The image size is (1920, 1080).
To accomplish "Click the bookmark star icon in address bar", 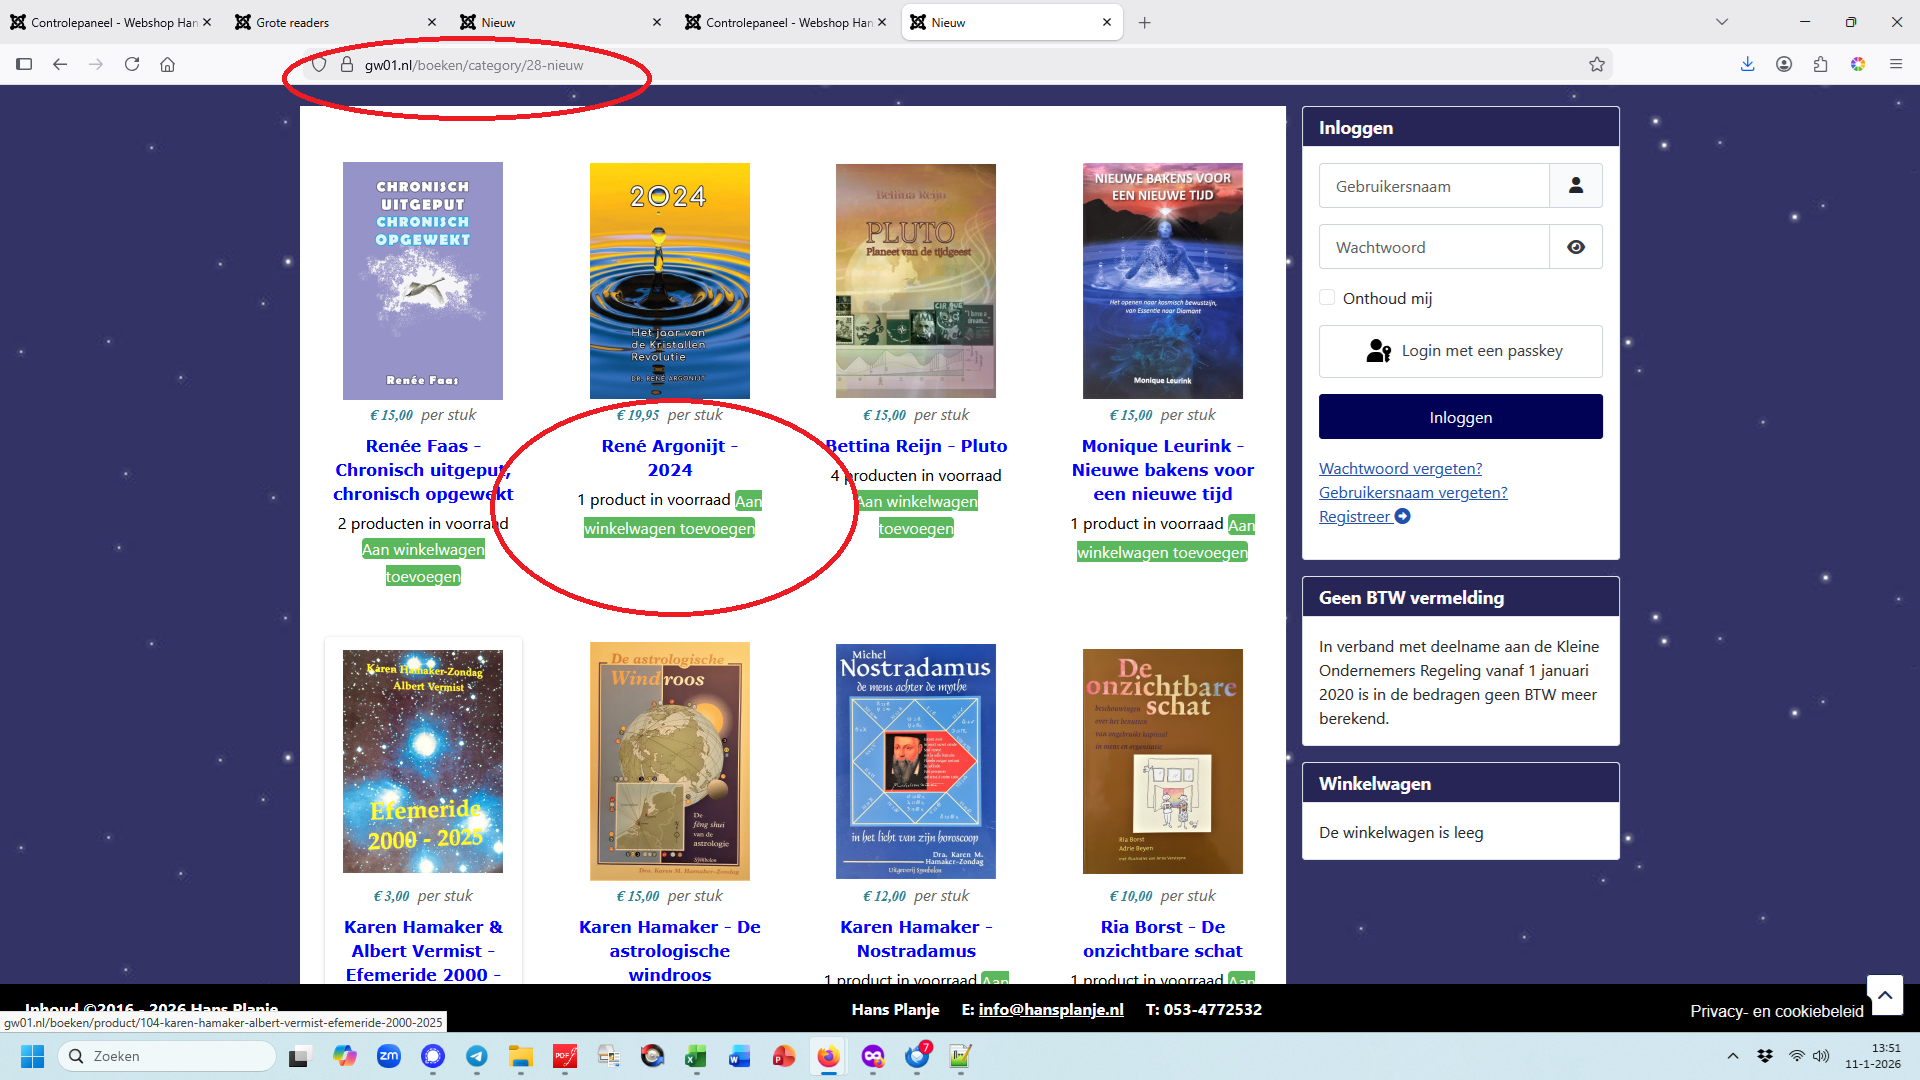I will coord(1597,65).
